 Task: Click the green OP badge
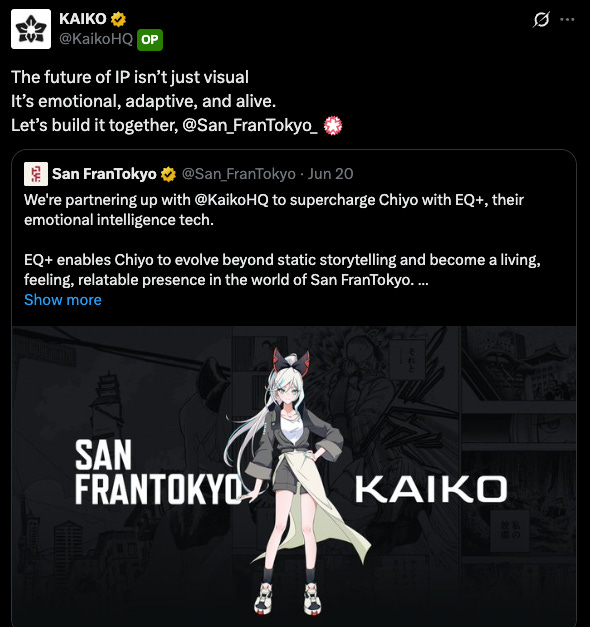click(x=150, y=40)
